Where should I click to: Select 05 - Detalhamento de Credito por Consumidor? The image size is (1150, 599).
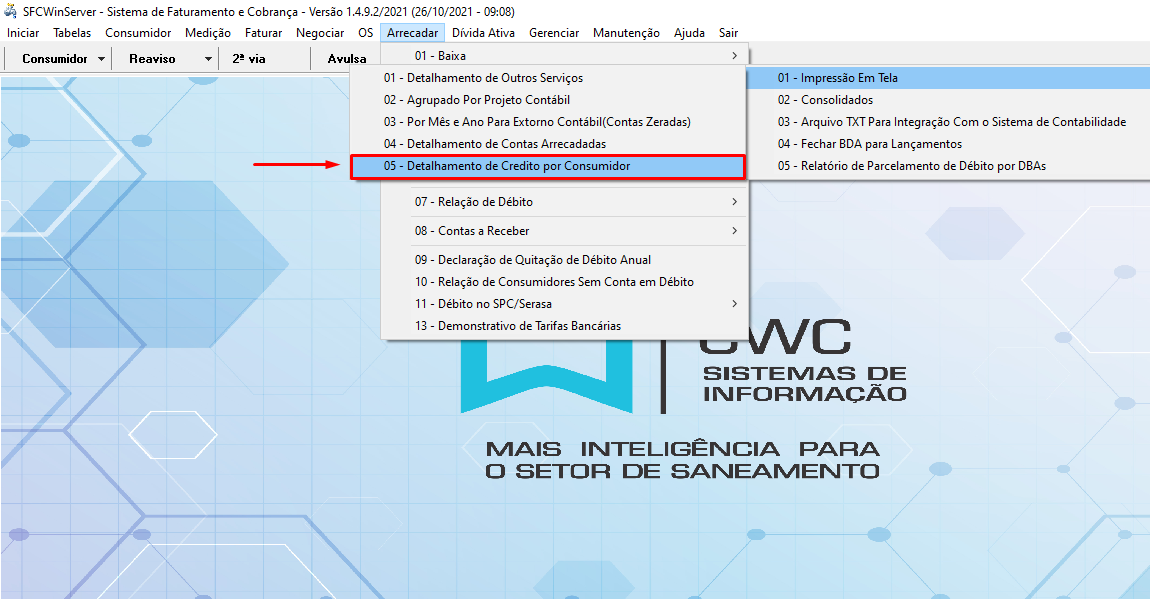tap(506, 166)
